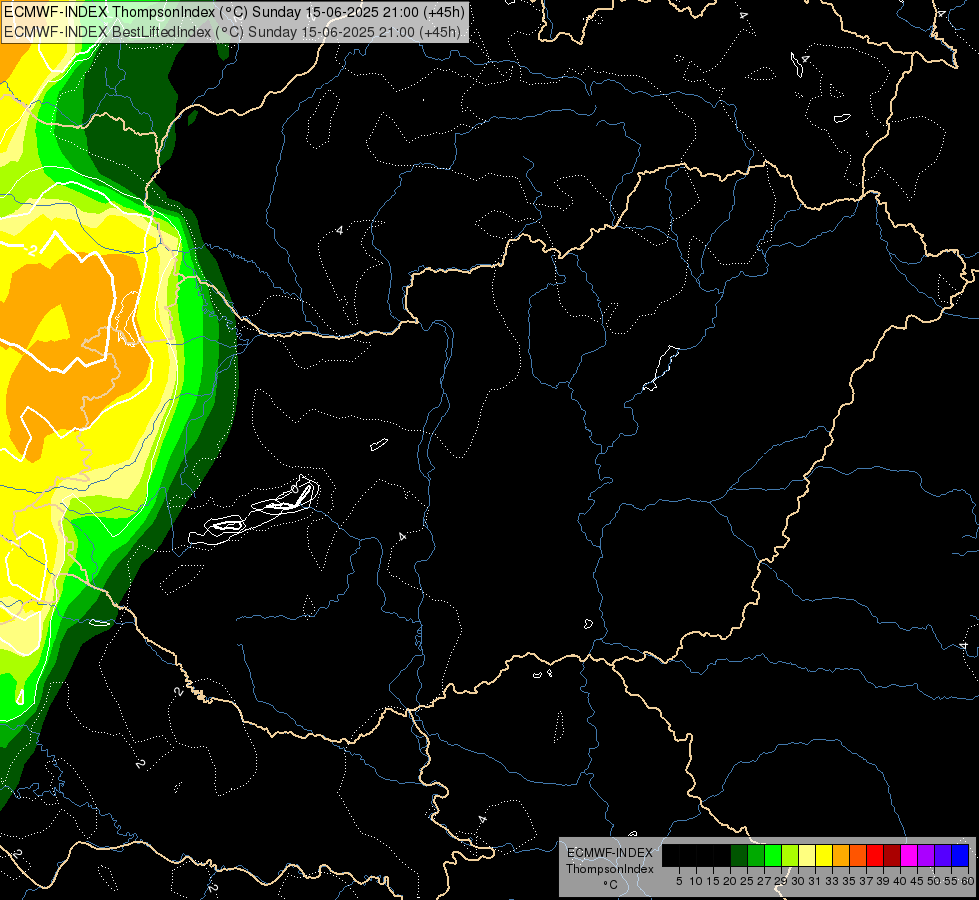Viewport: 979px width, 900px height.
Task: Select the purple 45-50 legend swatch
Action: click(x=926, y=855)
